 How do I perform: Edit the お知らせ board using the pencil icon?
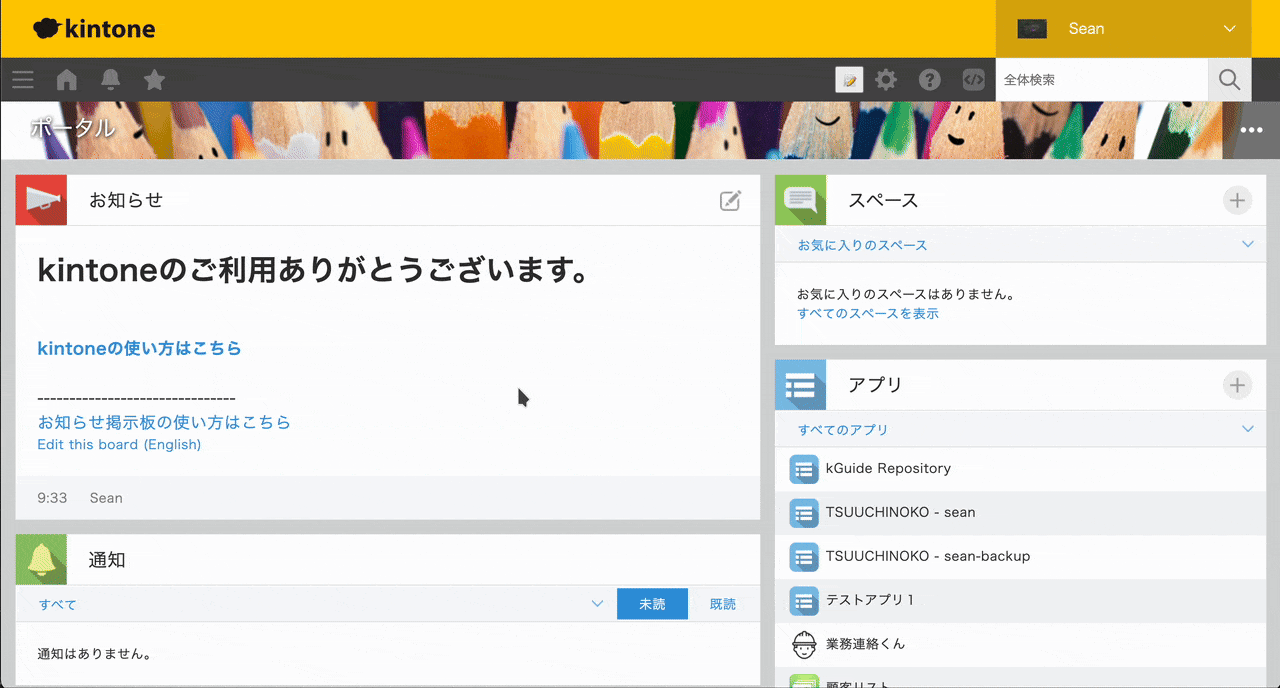tap(730, 200)
